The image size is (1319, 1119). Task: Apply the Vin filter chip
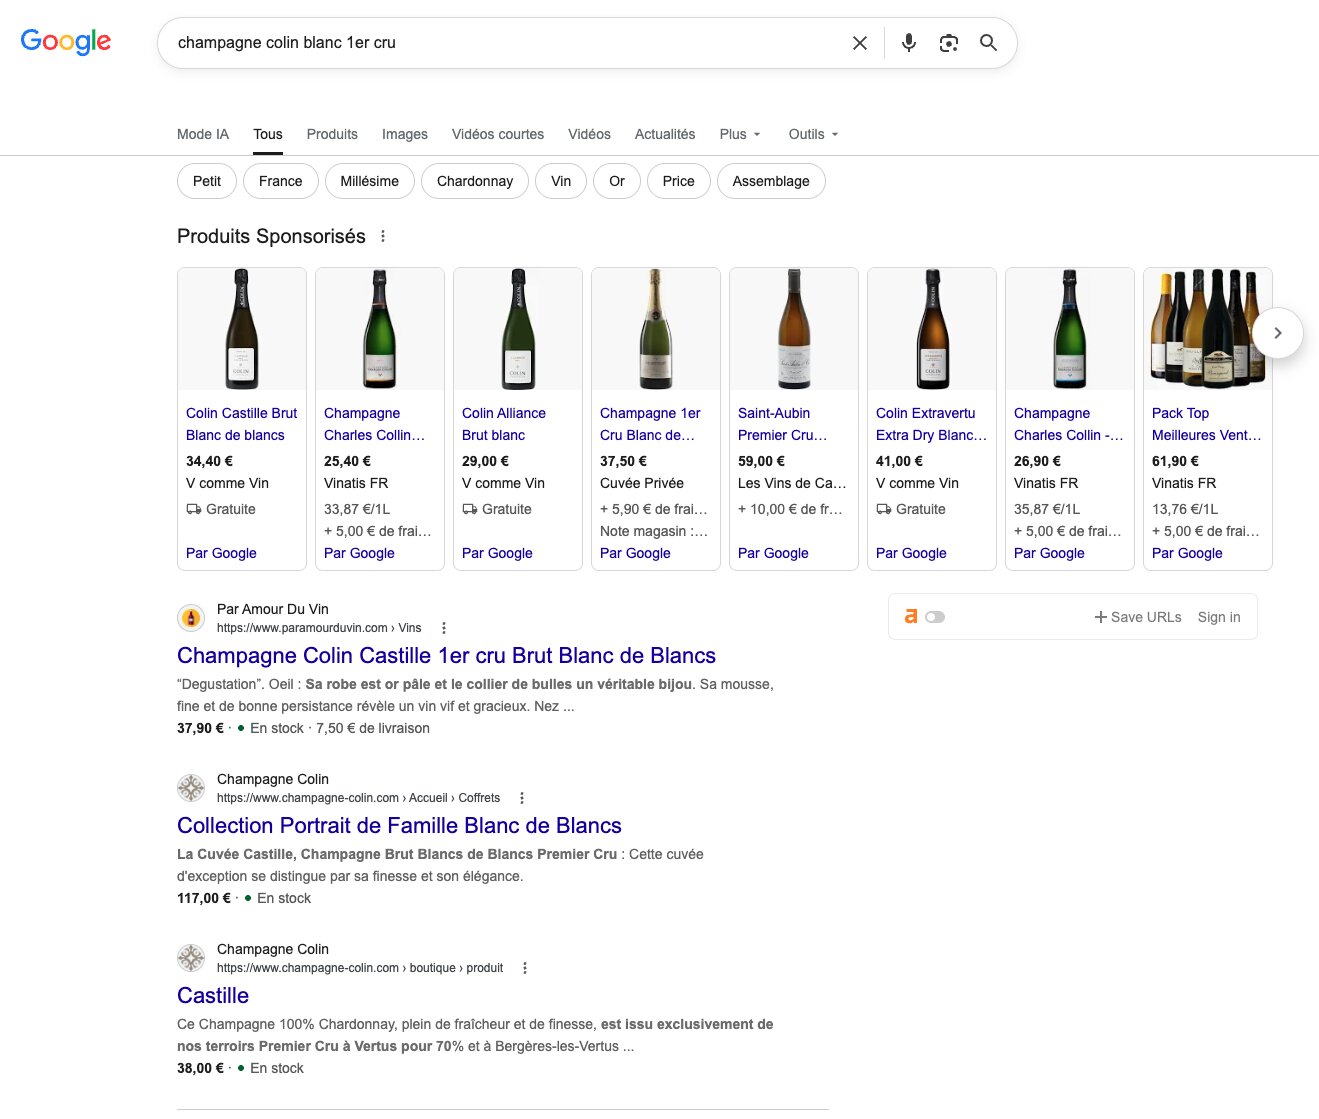561,181
